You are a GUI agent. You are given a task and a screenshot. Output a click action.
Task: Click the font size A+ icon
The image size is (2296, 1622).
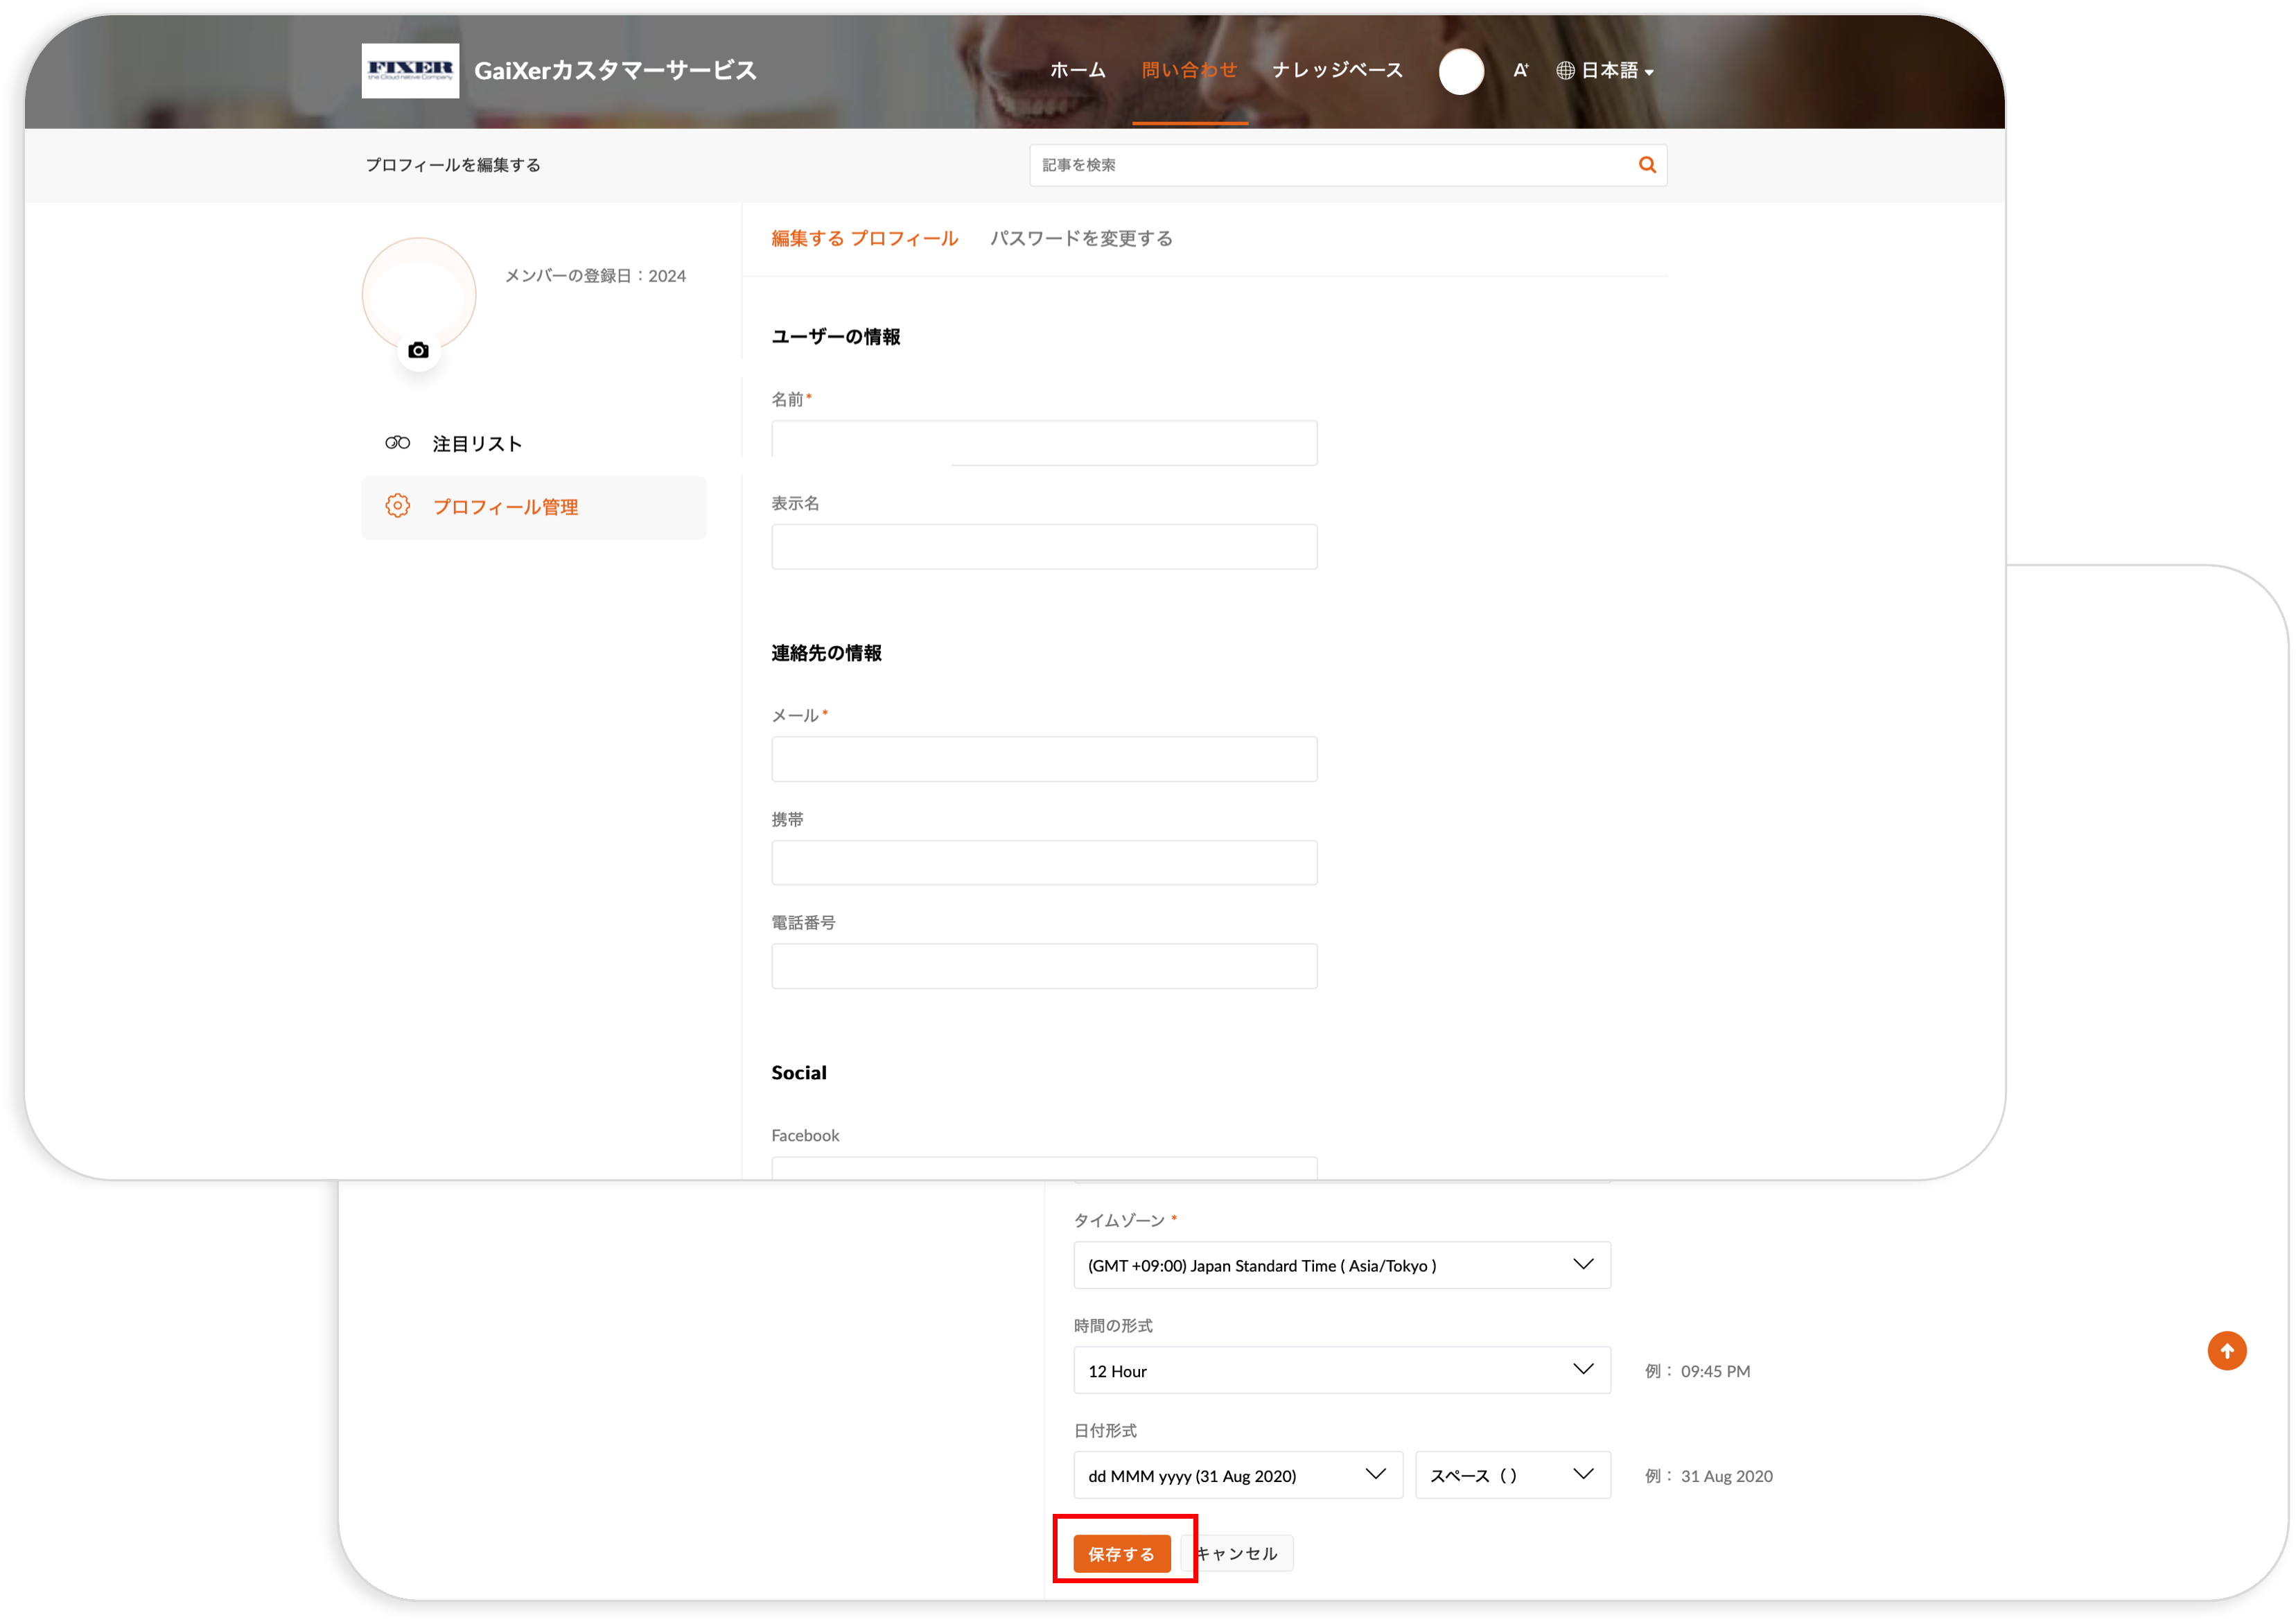(1520, 70)
